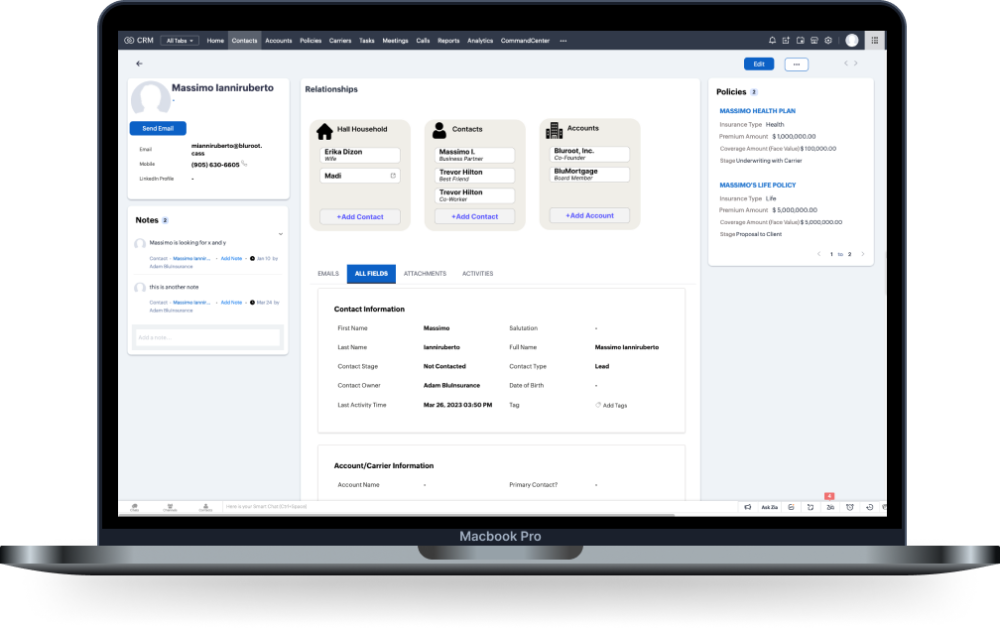1000x630 pixels.
Task: Click the back arrow icon
Action: pyautogui.click(x=139, y=64)
